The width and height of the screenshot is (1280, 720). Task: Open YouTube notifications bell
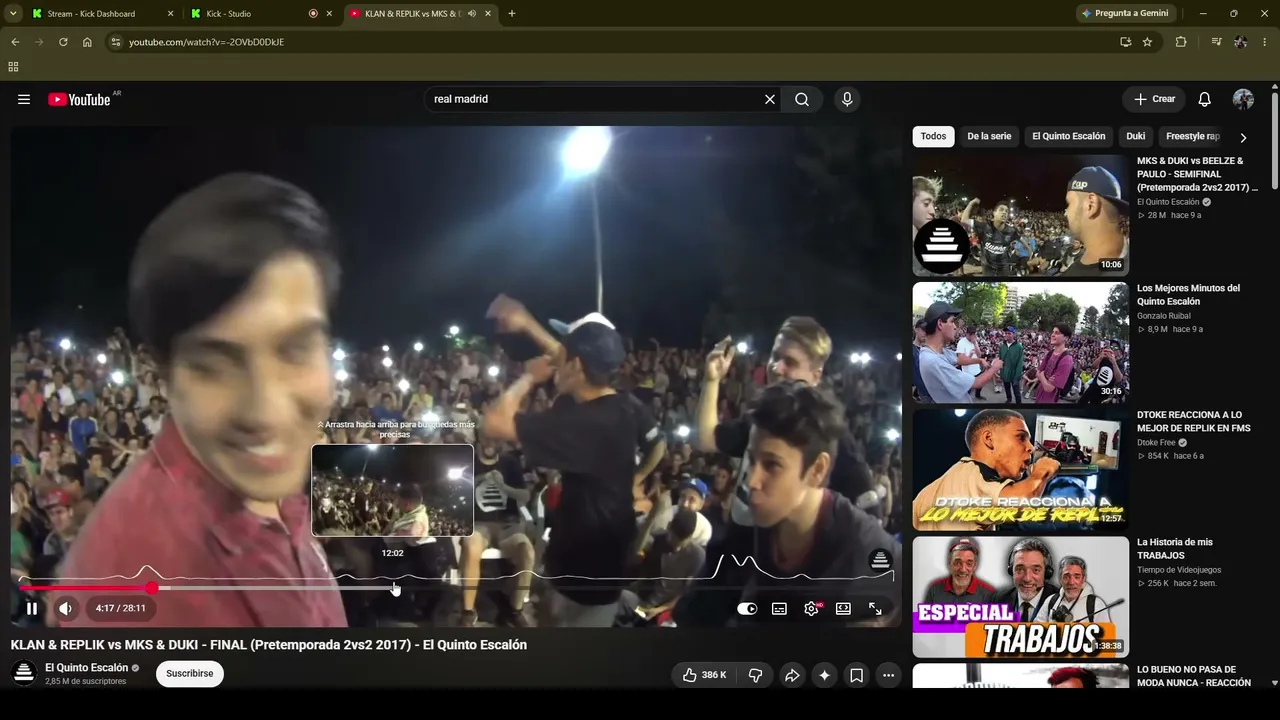click(1204, 99)
